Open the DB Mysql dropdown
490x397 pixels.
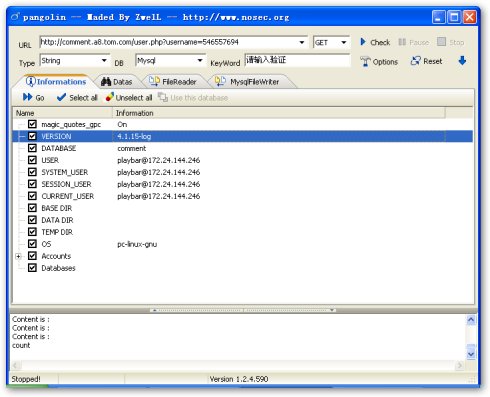coord(200,61)
